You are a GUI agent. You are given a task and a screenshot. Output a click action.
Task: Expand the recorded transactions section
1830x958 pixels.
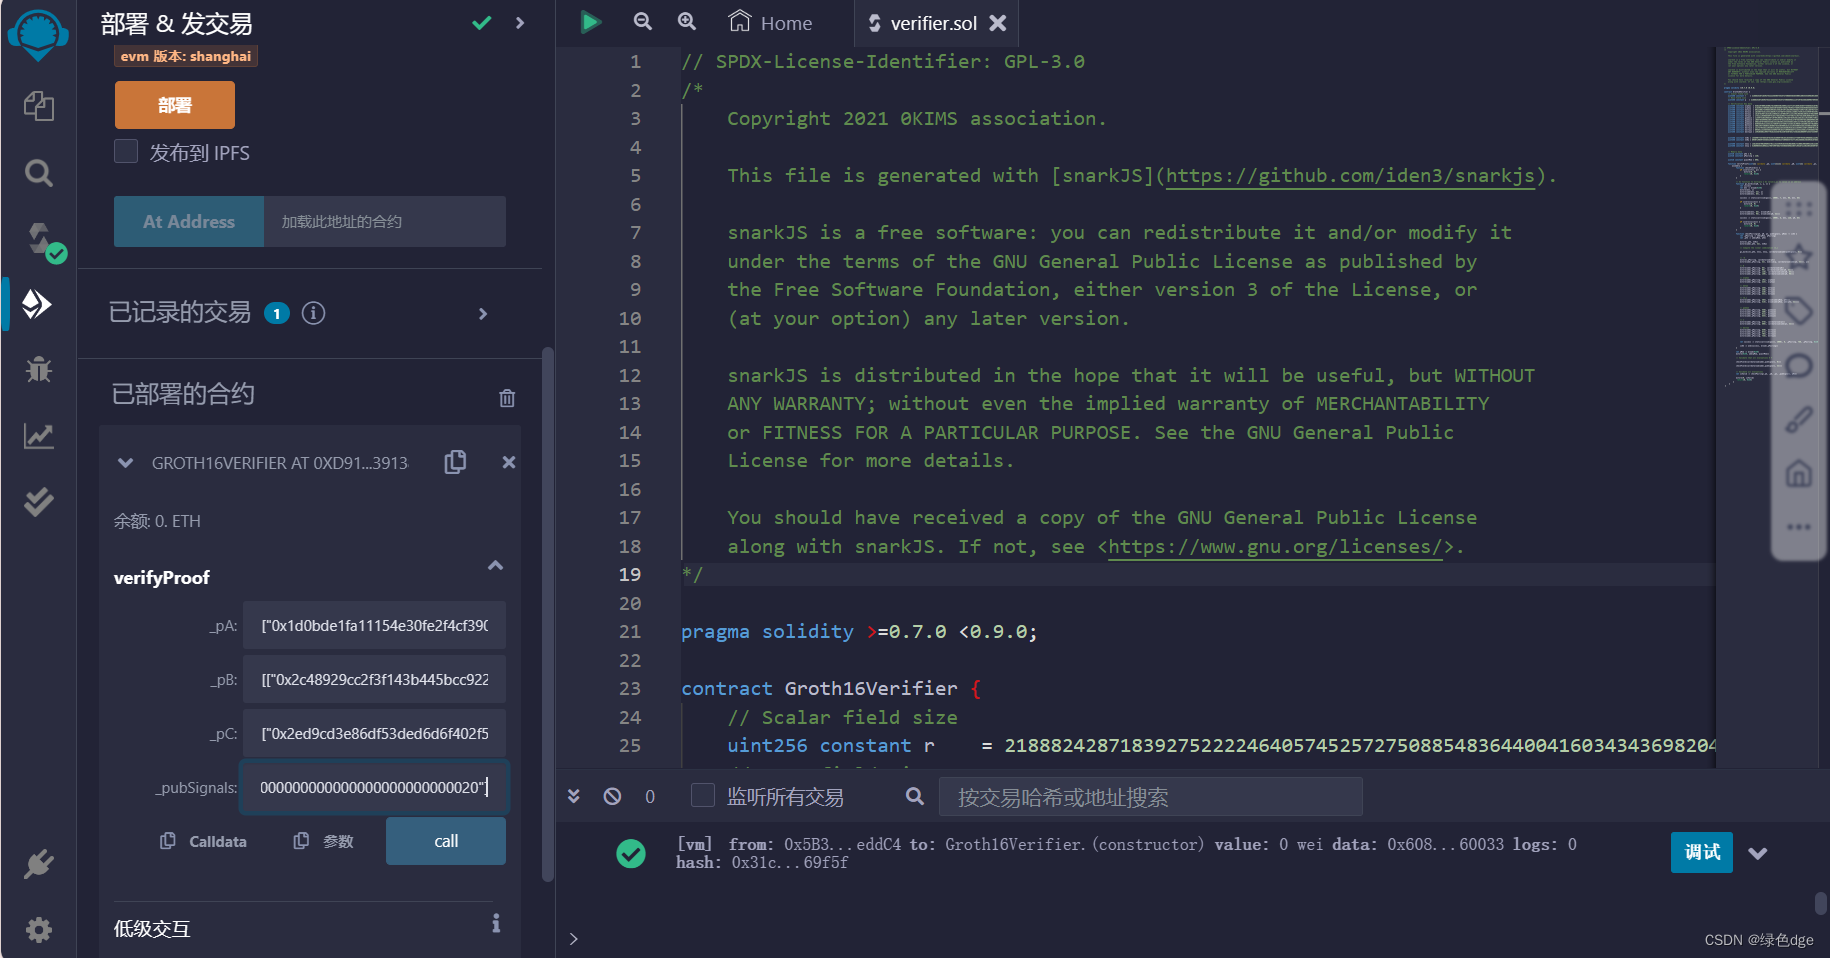pos(483,314)
